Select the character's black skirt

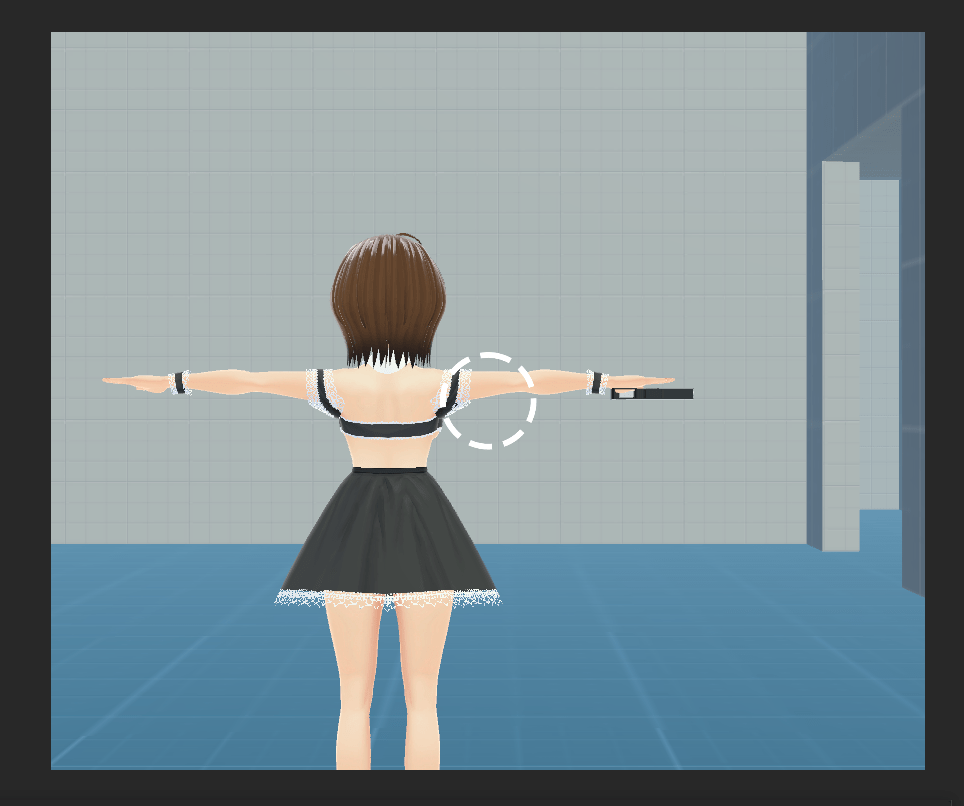(x=388, y=530)
